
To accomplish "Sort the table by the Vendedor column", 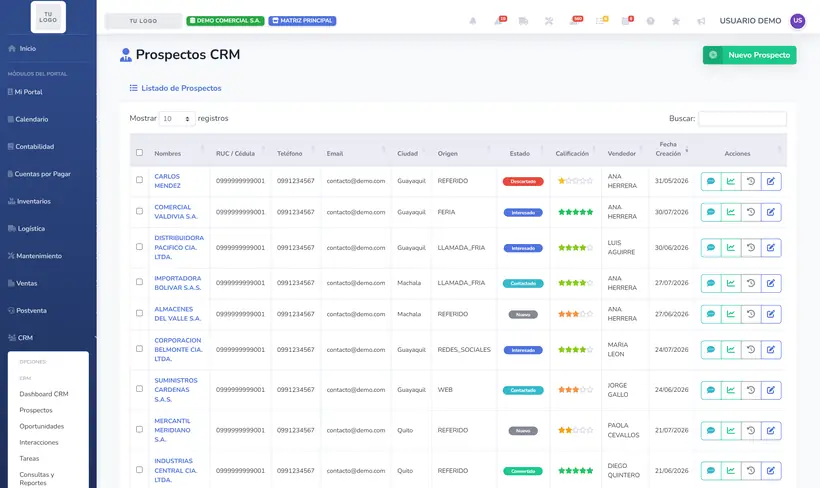I will pyautogui.click(x=625, y=151).
